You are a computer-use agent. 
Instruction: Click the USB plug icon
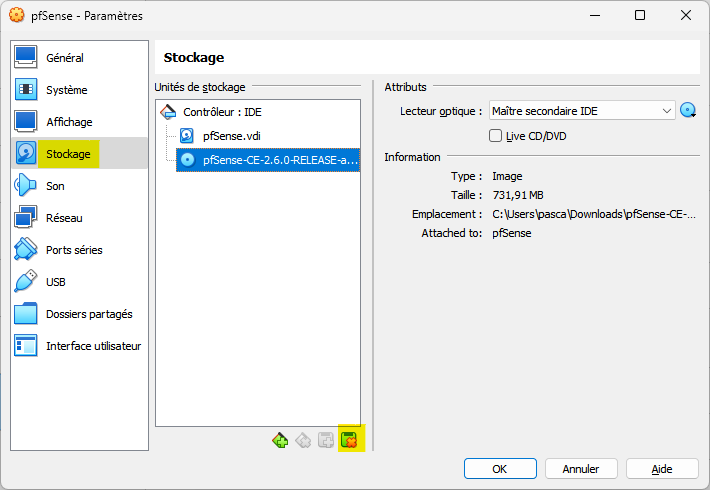click(x=26, y=281)
